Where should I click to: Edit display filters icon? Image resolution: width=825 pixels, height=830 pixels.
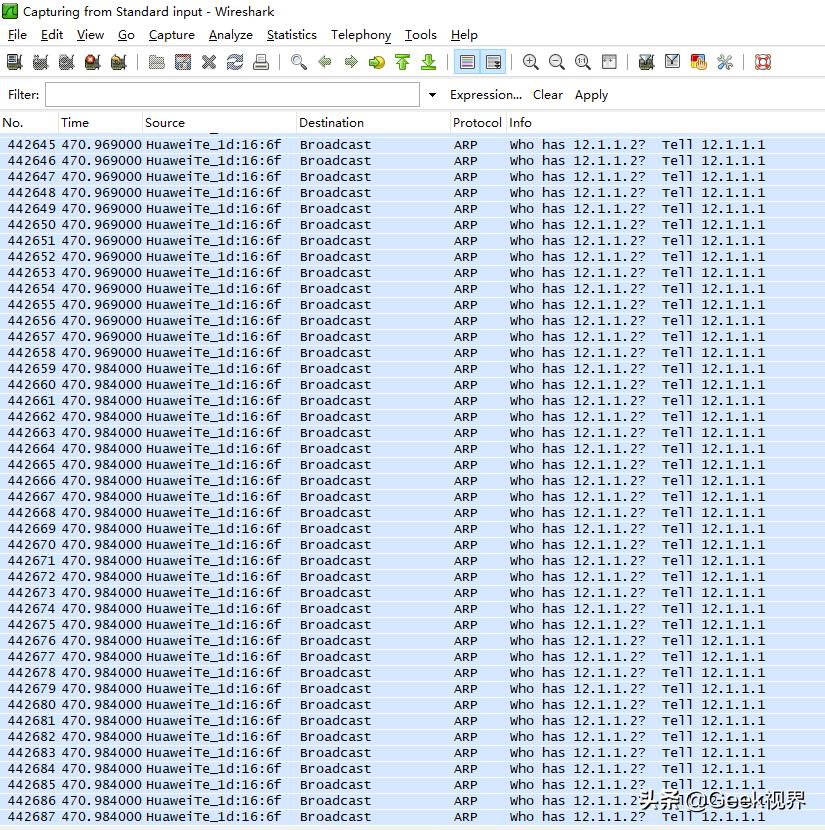coord(672,62)
